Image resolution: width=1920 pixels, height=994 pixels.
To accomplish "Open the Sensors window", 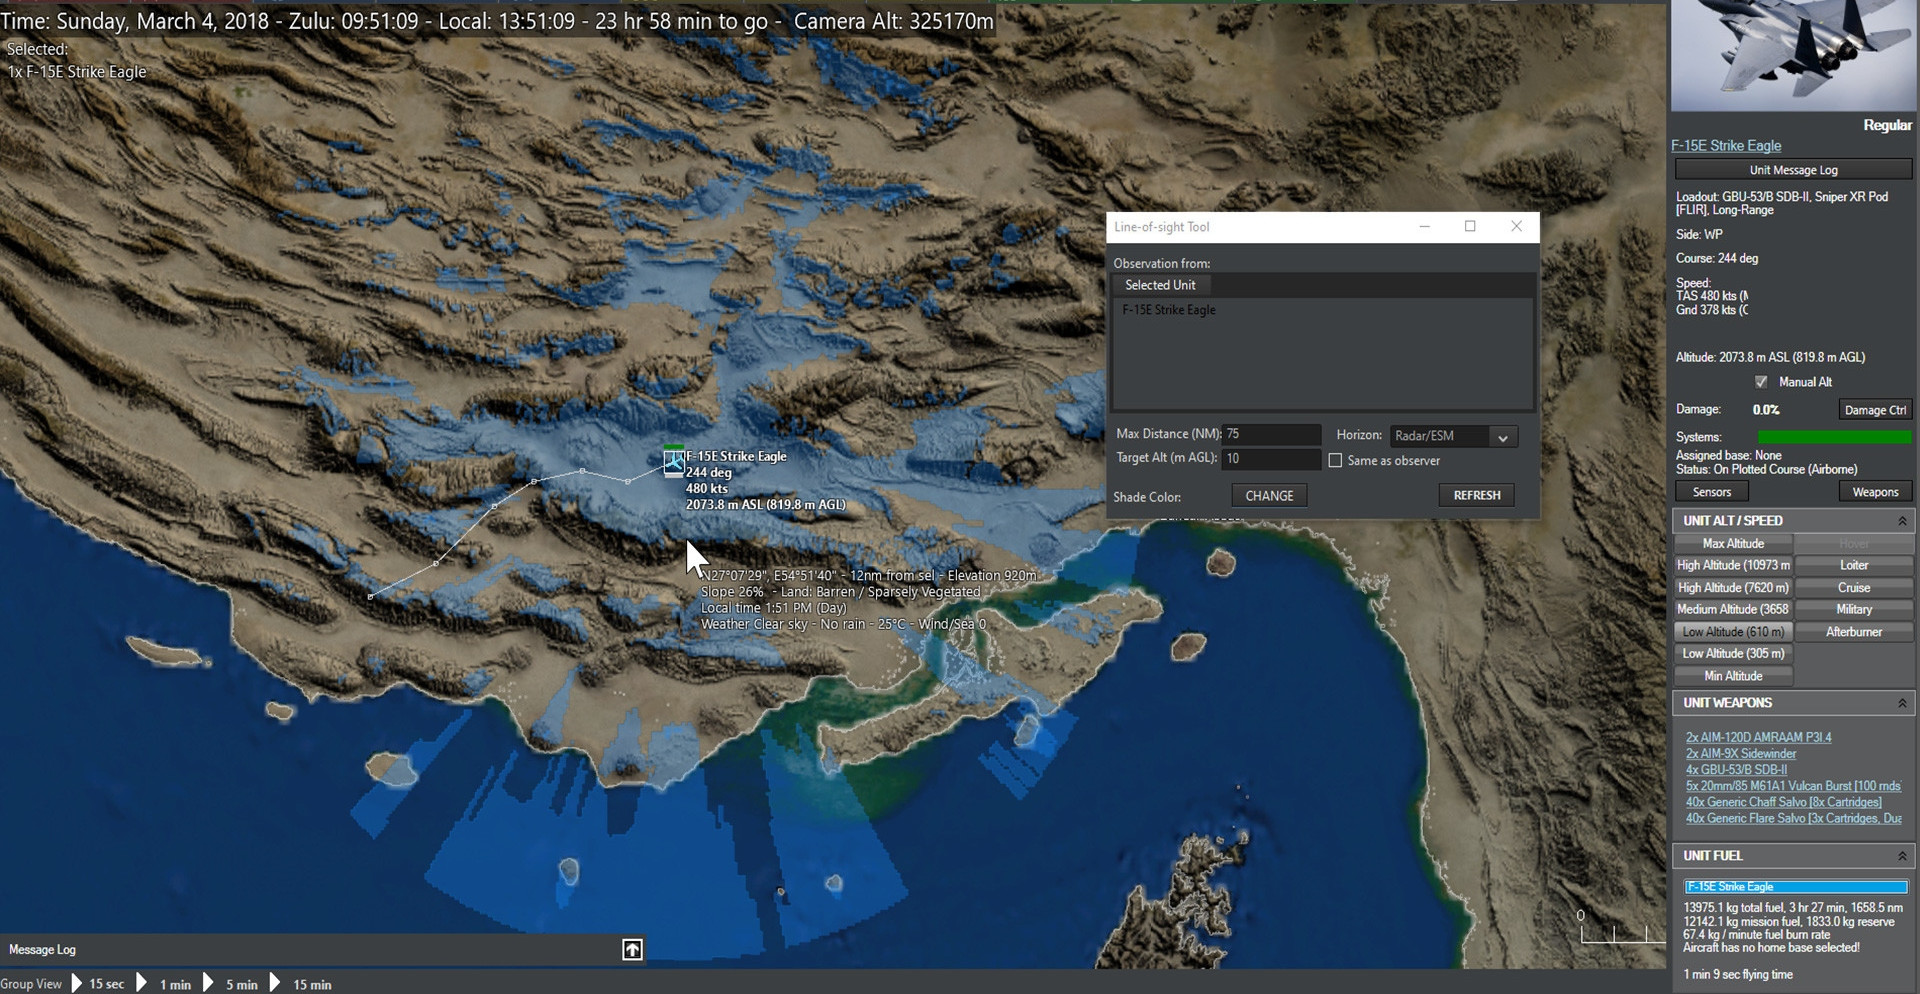I will pos(1711,492).
